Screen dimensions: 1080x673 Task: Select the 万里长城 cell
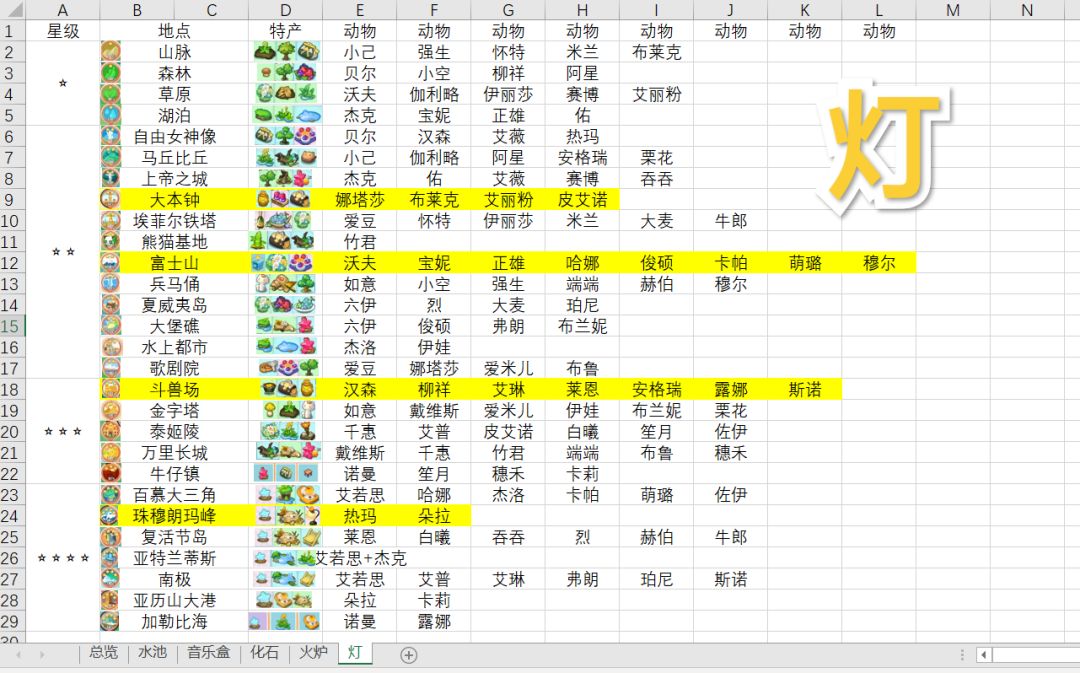pyautogui.click(x=174, y=453)
